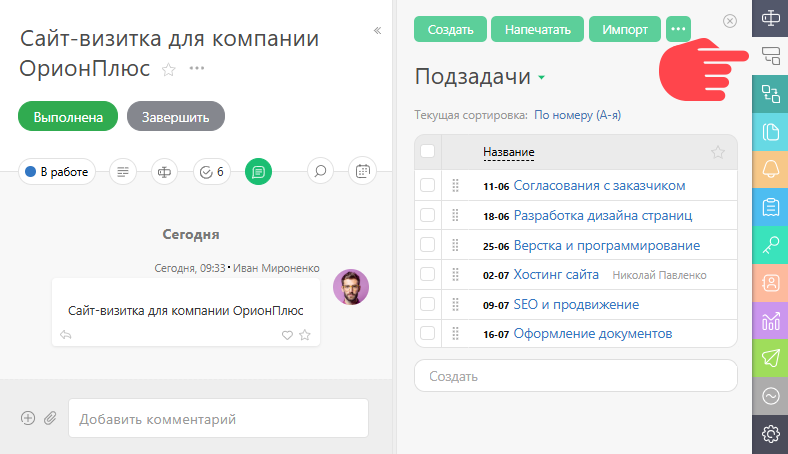Viewport: 788px width, 454px height.
Task: Open the dark task structure sidebar icon
Action: click(770, 18)
